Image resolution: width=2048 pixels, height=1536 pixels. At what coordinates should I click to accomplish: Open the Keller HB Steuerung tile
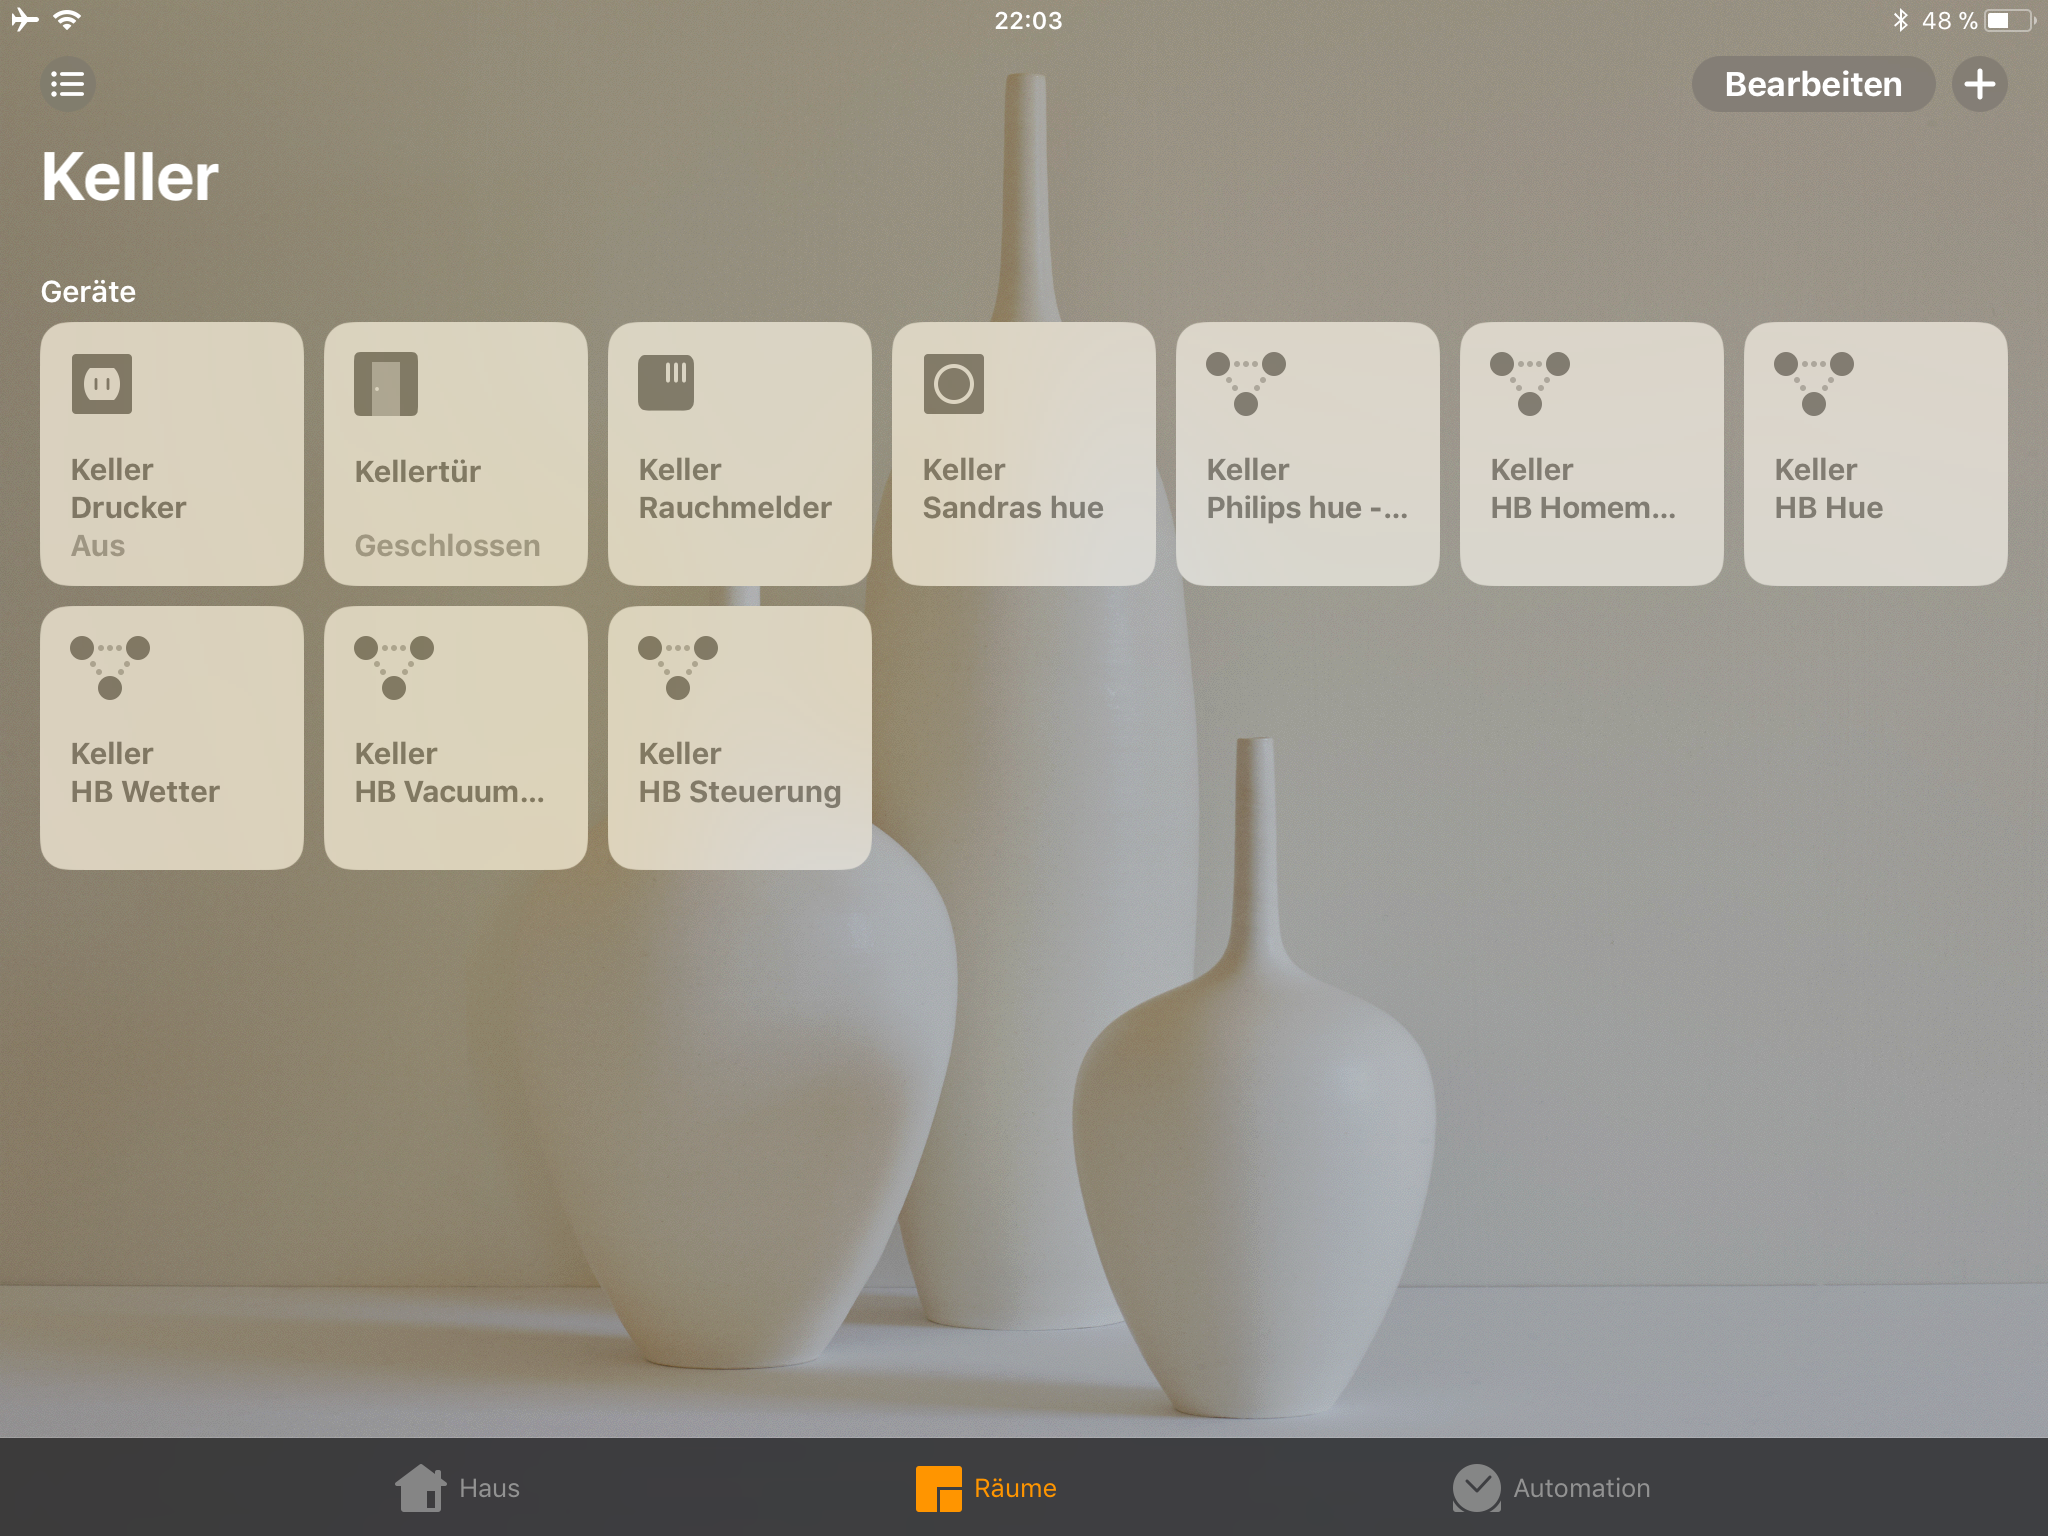click(x=740, y=738)
